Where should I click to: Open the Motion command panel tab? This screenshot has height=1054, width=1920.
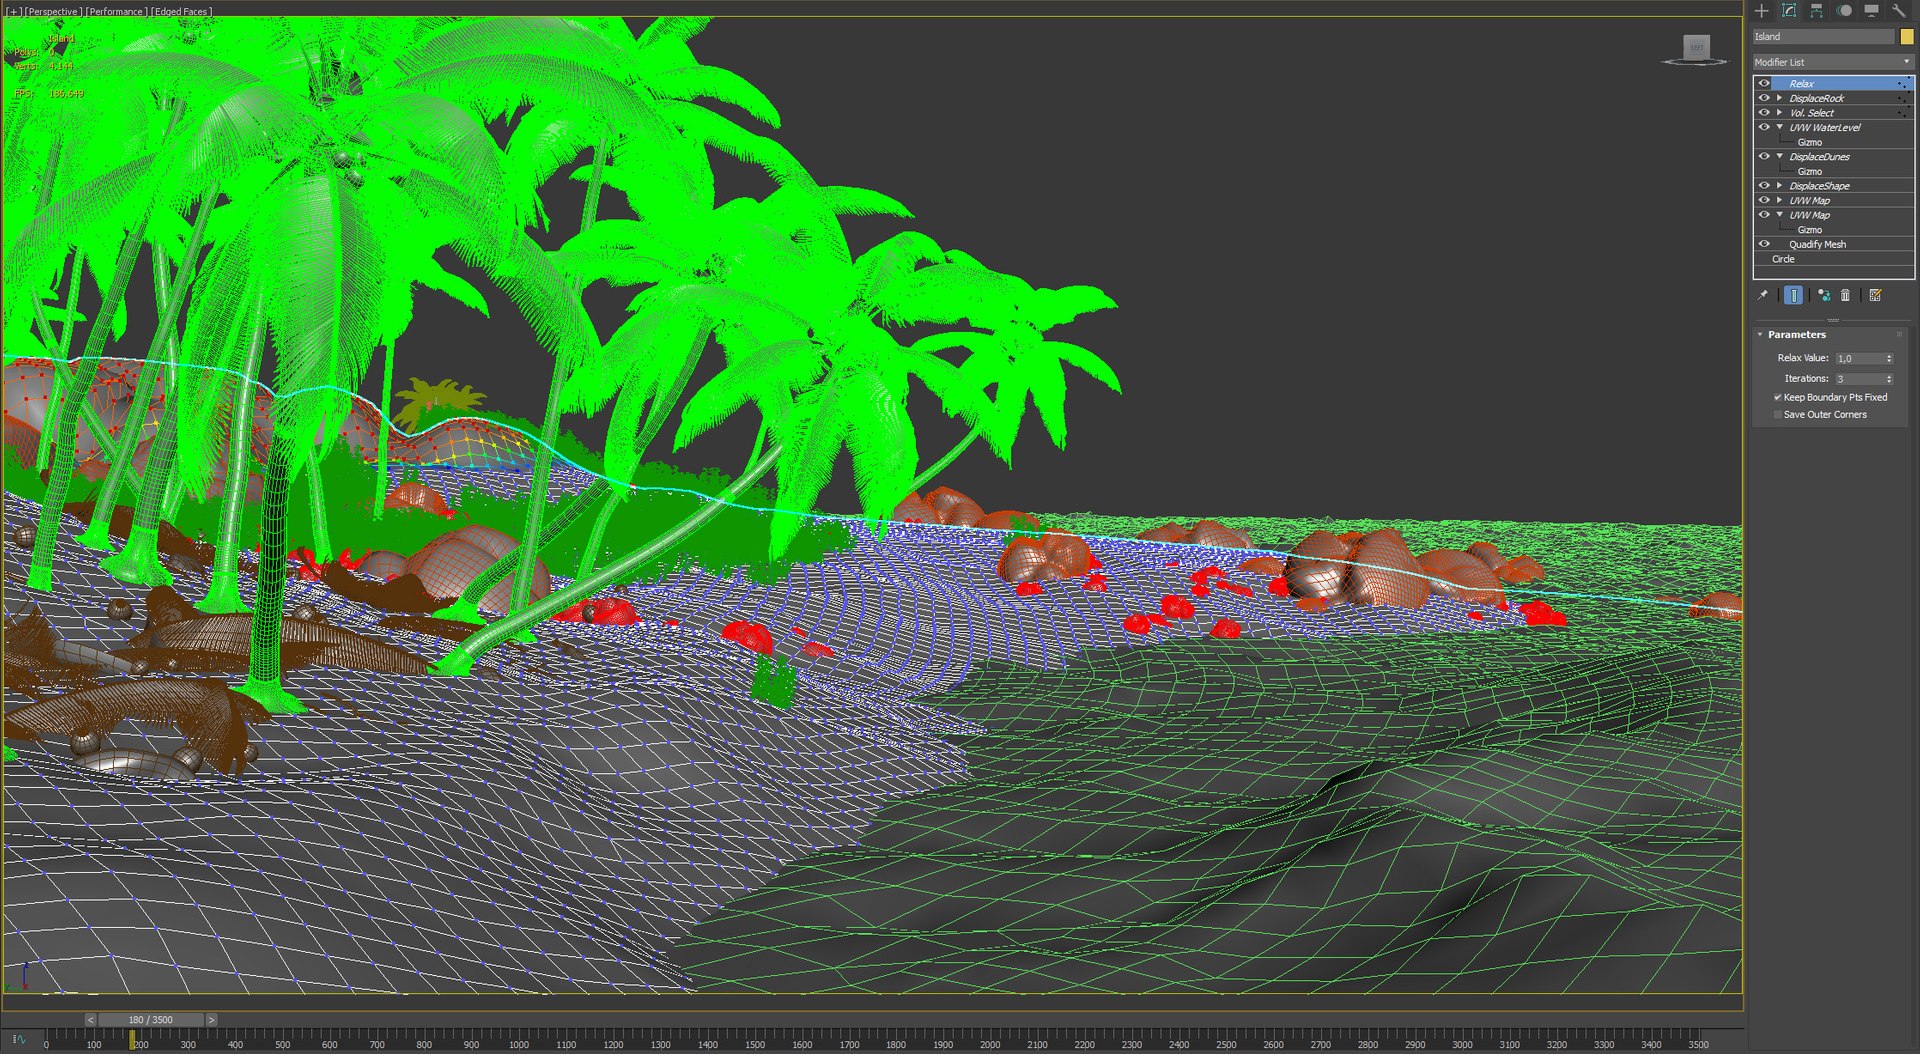coord(1844,11)
